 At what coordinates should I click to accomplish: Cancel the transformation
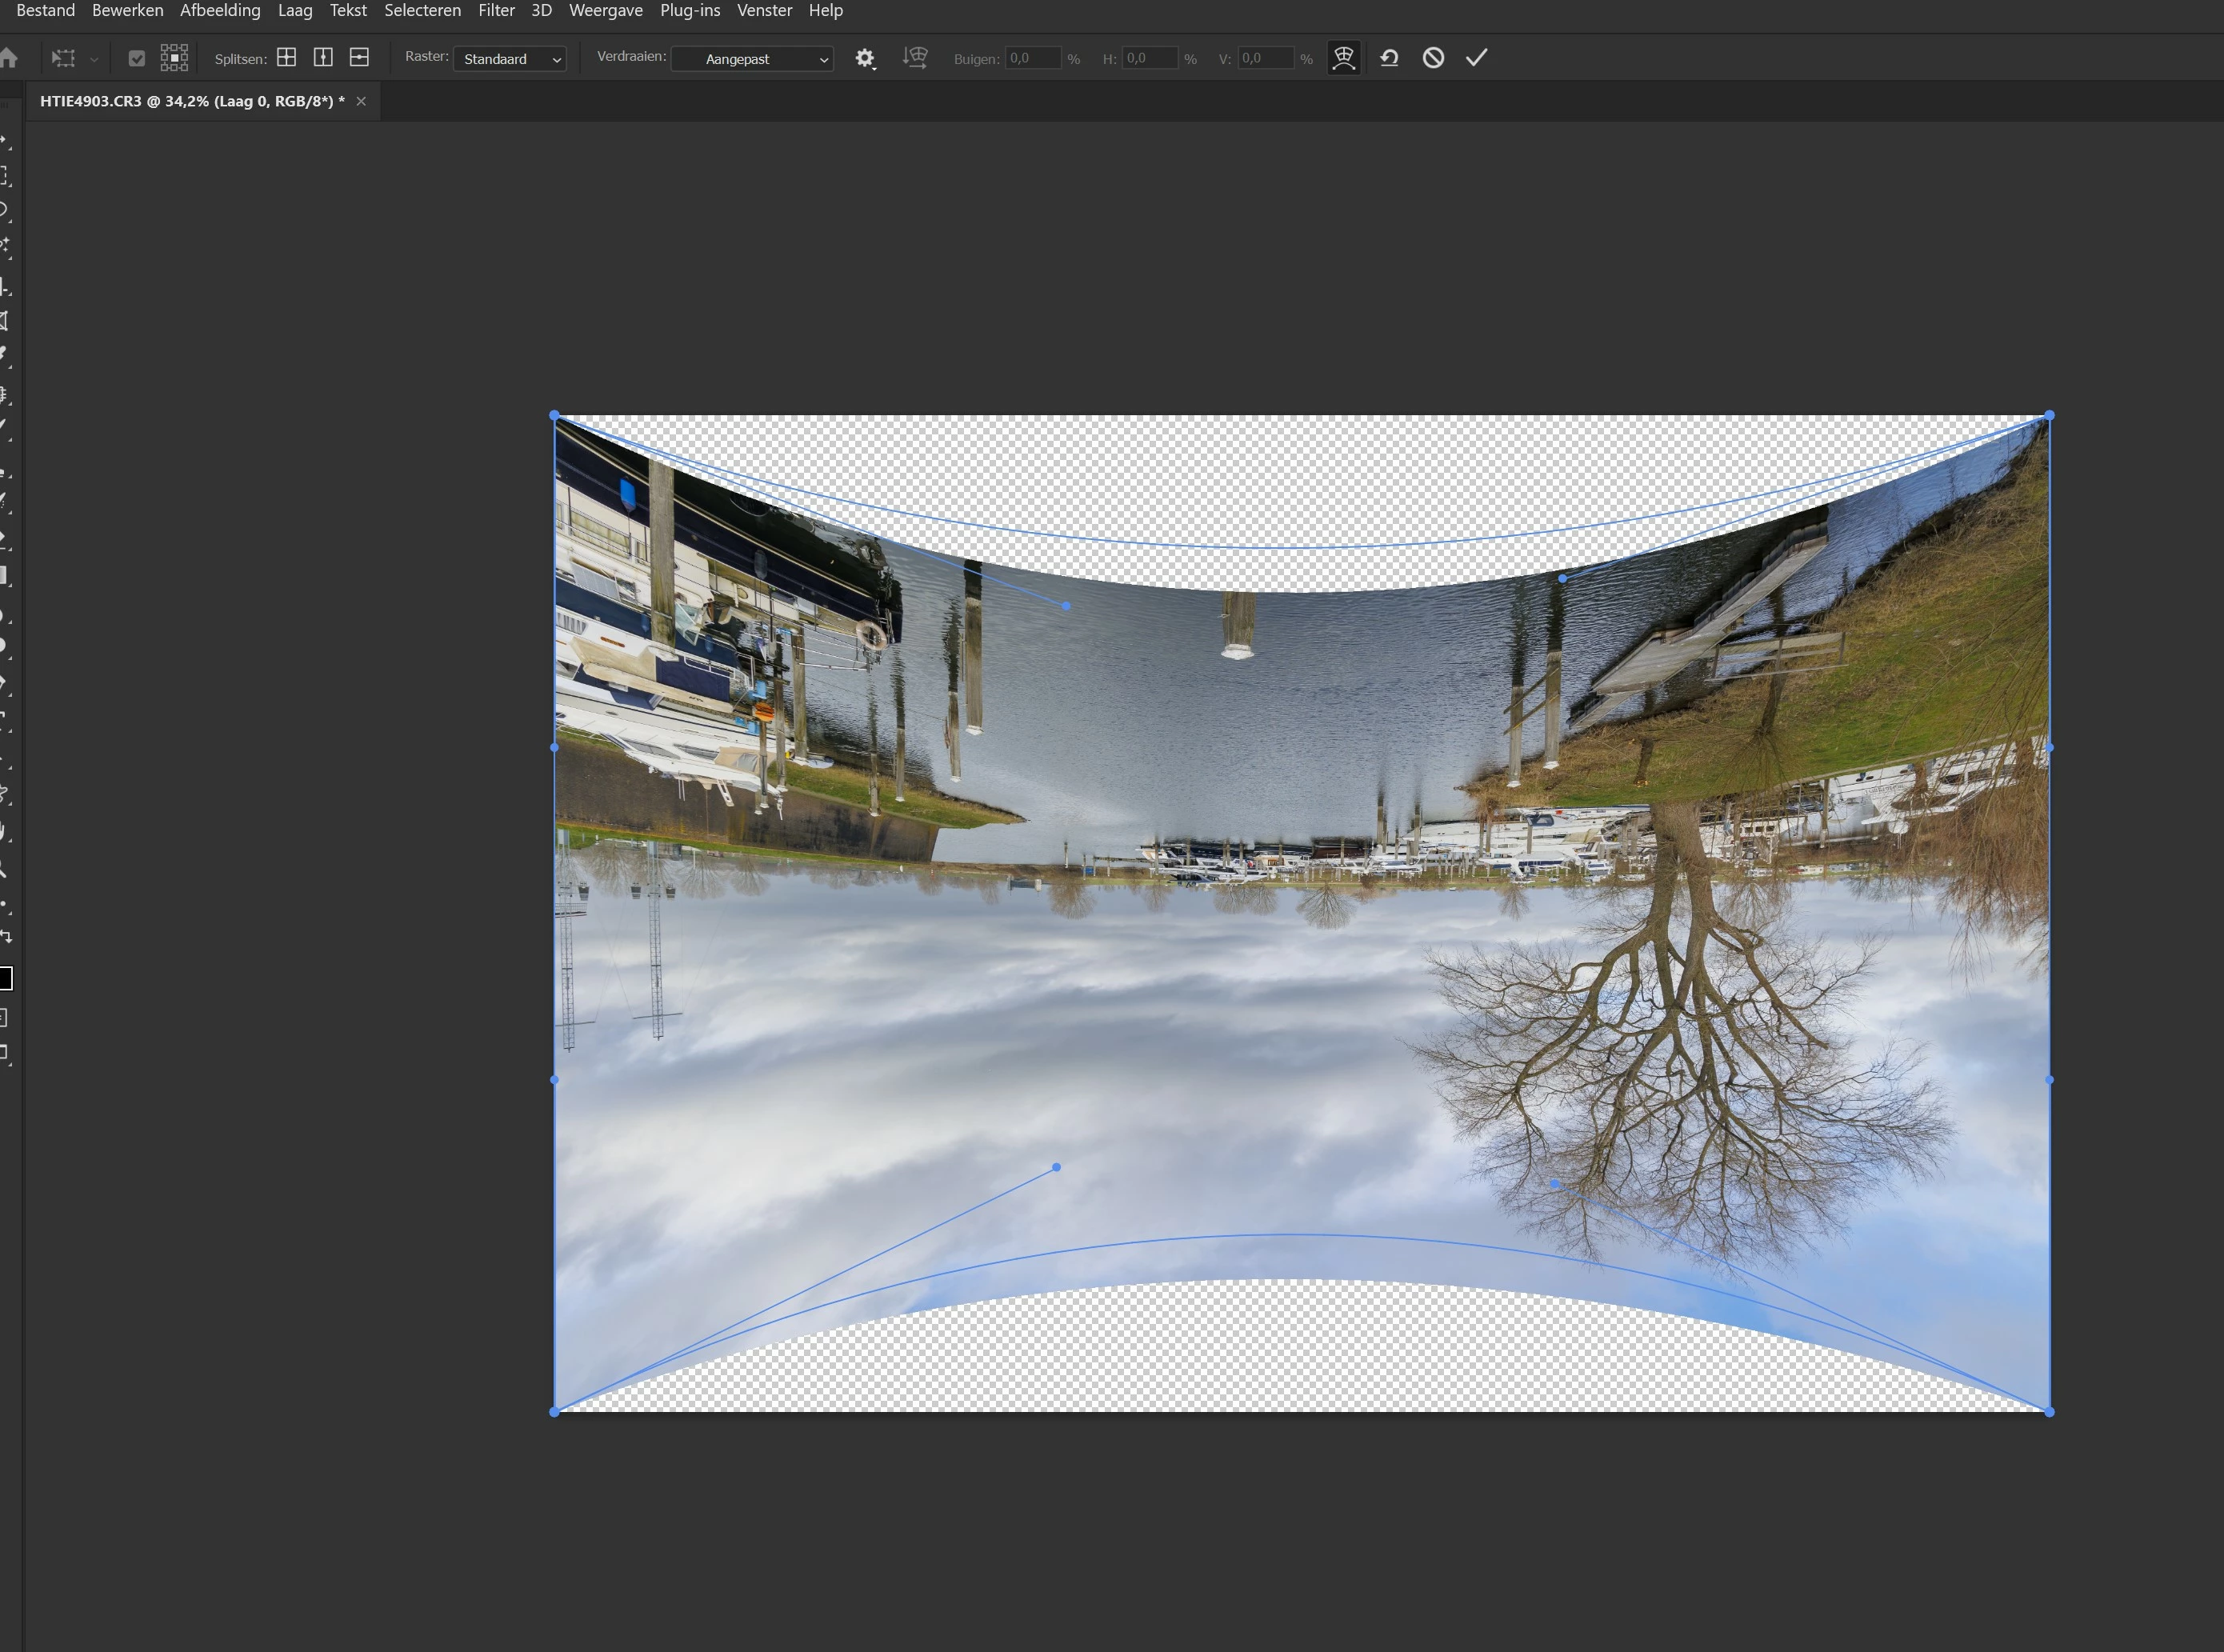click(1433, 57)
